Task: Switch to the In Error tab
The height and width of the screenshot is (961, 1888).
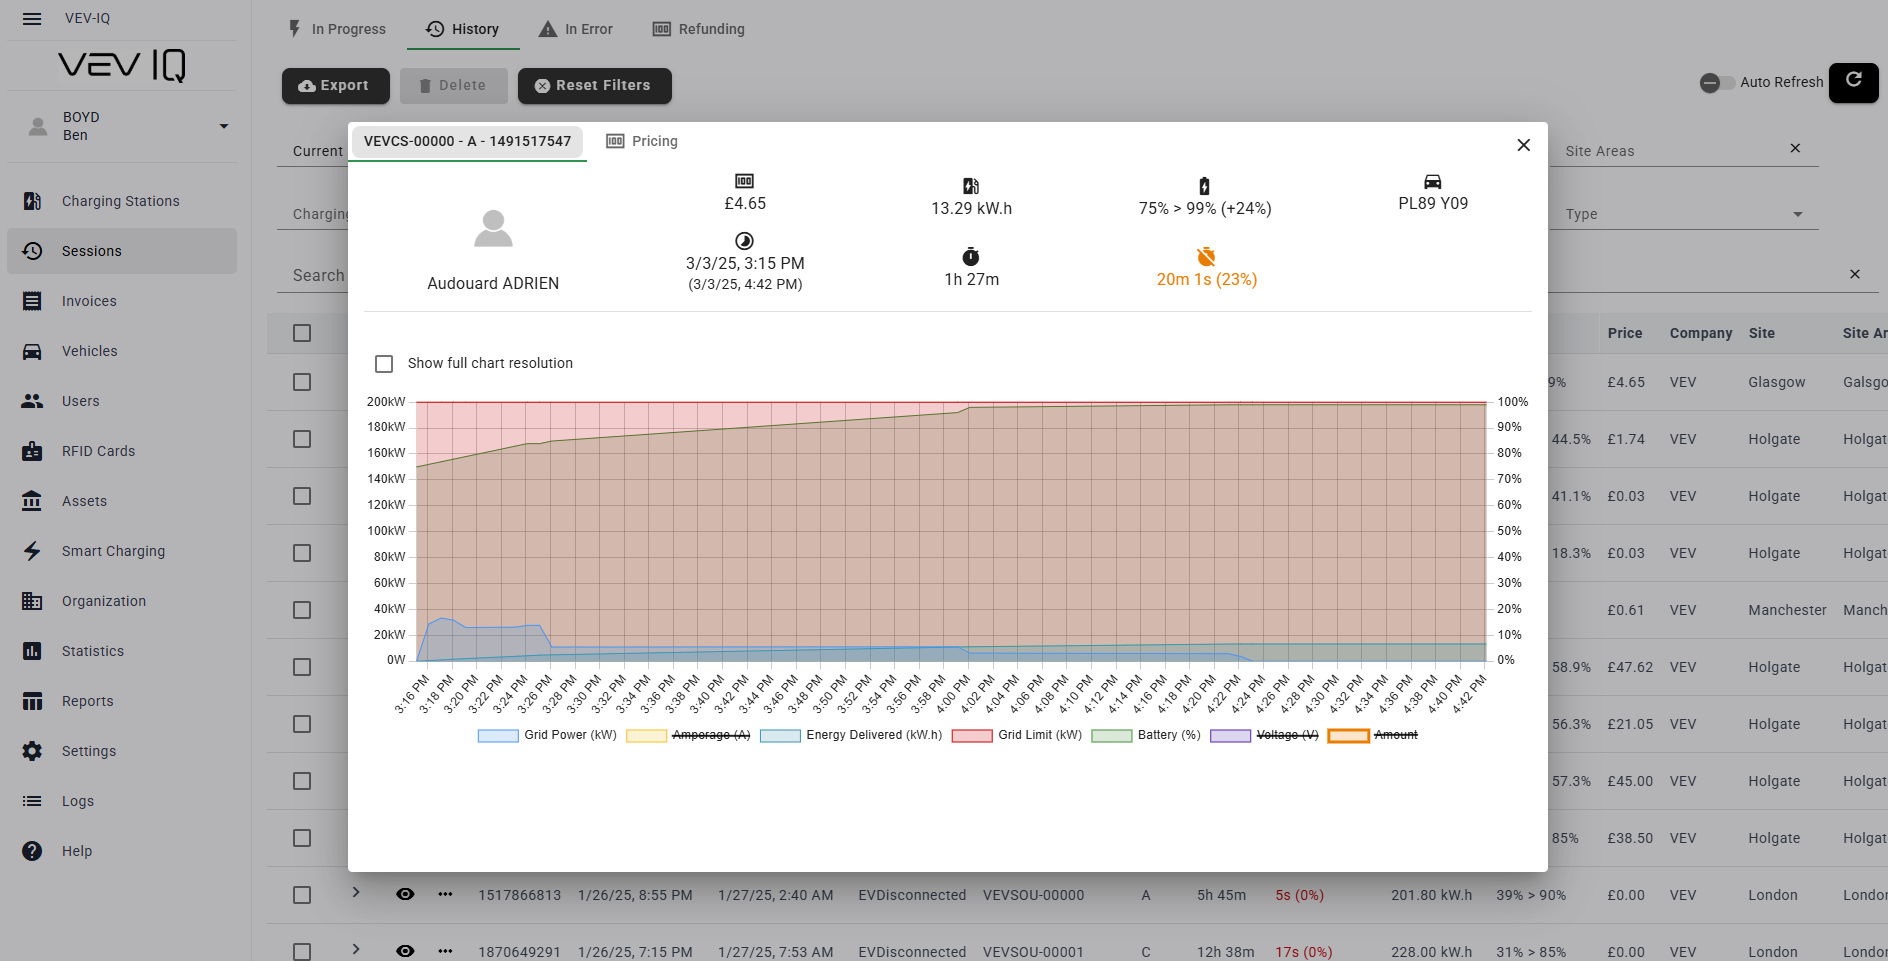Action: click(x=576, y=29)
